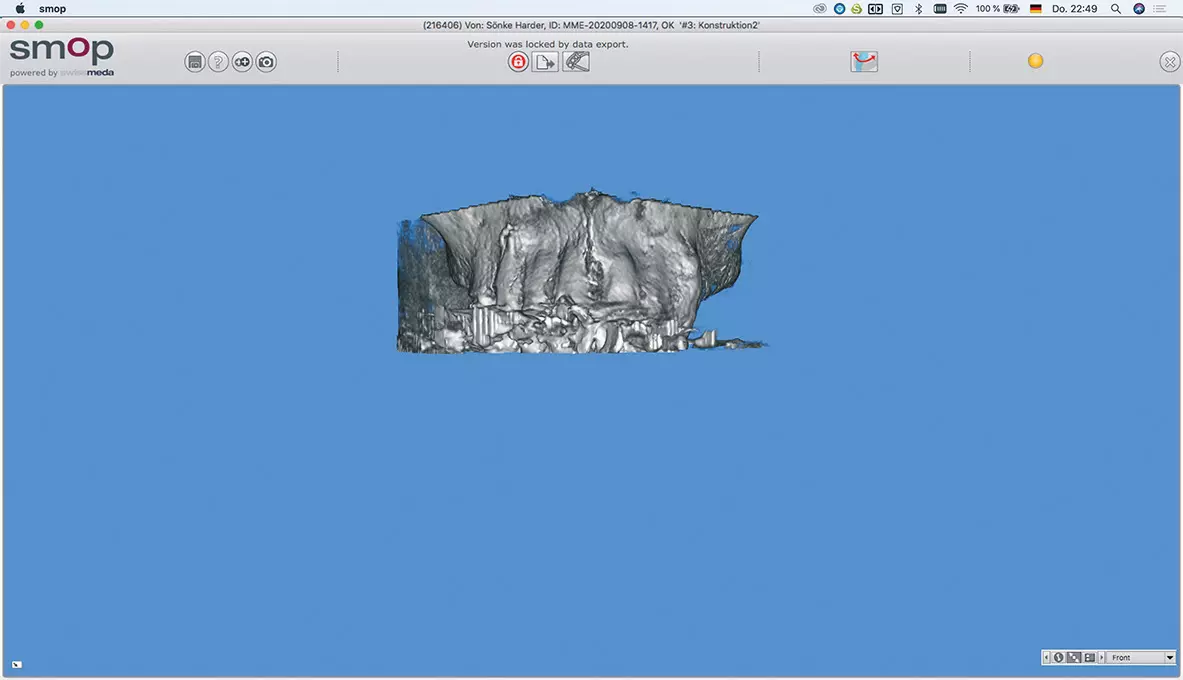Click the shield menu bar icon
This screenshot has width=1183, height=680.
[897, 9]
